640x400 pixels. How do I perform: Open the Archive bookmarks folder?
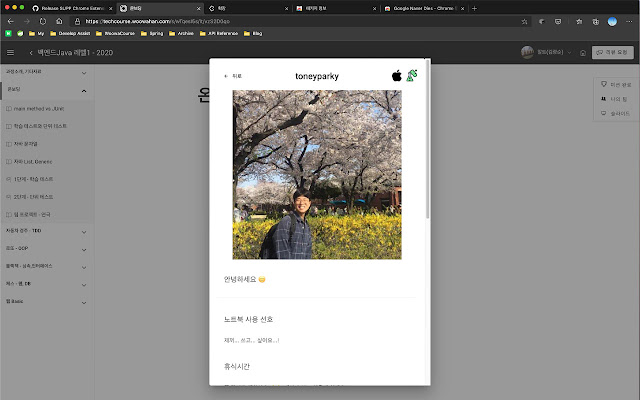click(181, 33)
